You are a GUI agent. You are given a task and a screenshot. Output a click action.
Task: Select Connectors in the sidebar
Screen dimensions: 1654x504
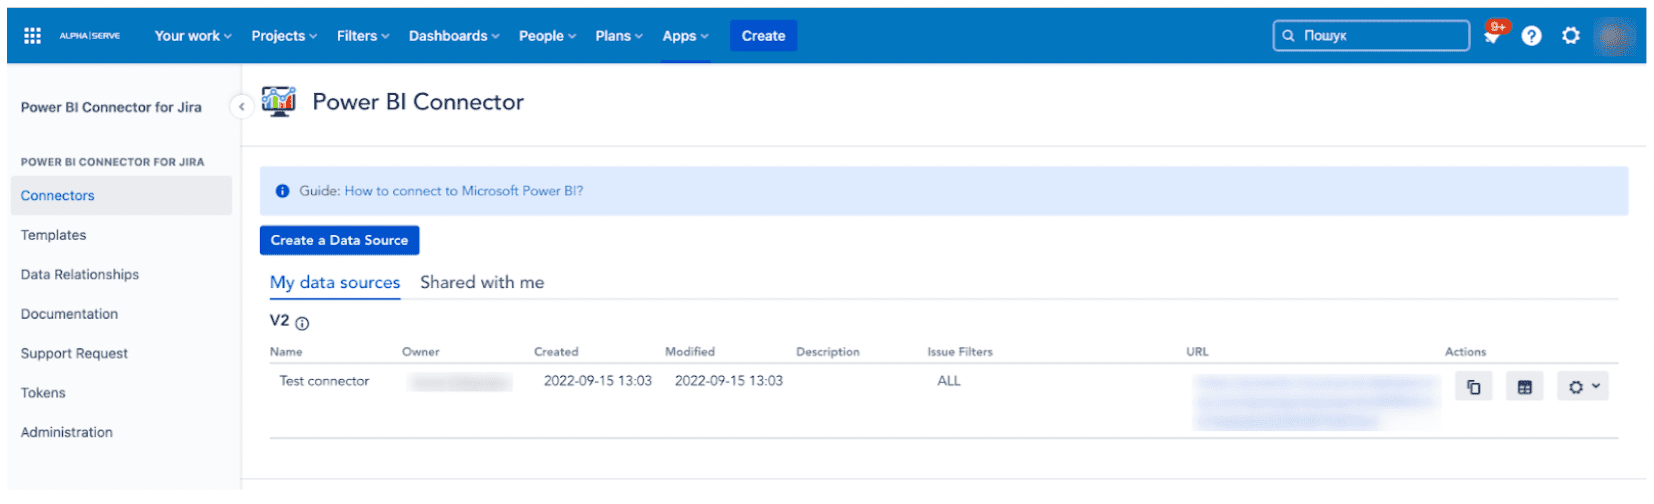pos(121,196)
